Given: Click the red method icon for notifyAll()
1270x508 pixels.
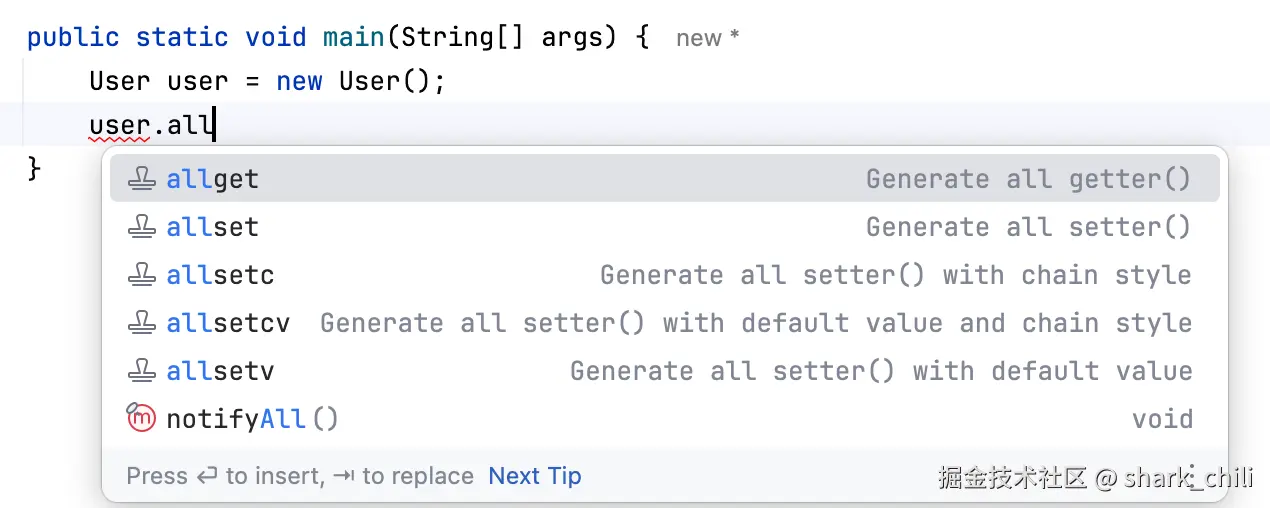Looking at the screenshot, I should point(142,419).
